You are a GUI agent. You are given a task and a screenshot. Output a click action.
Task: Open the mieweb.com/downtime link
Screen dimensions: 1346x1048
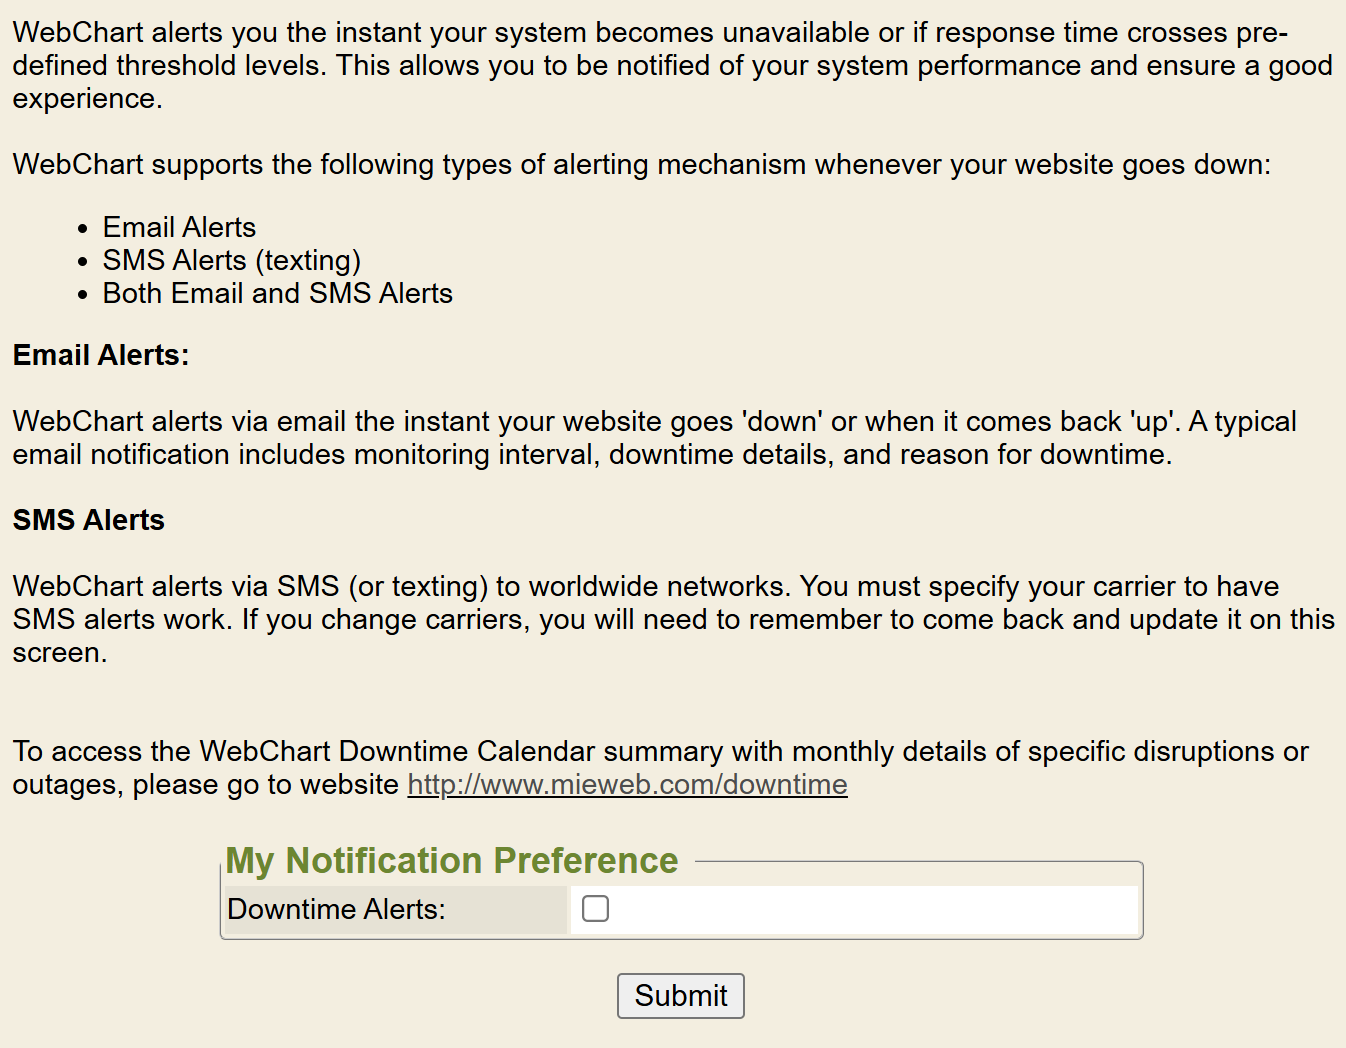(x=627, y=785)
